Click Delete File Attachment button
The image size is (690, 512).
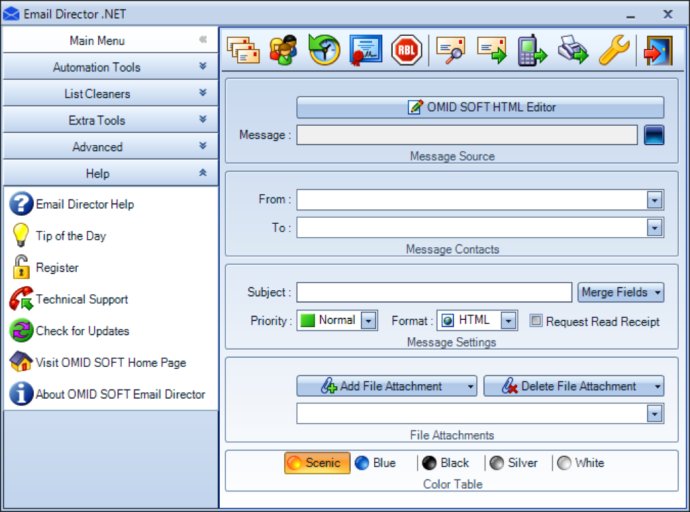coord(574,386)
